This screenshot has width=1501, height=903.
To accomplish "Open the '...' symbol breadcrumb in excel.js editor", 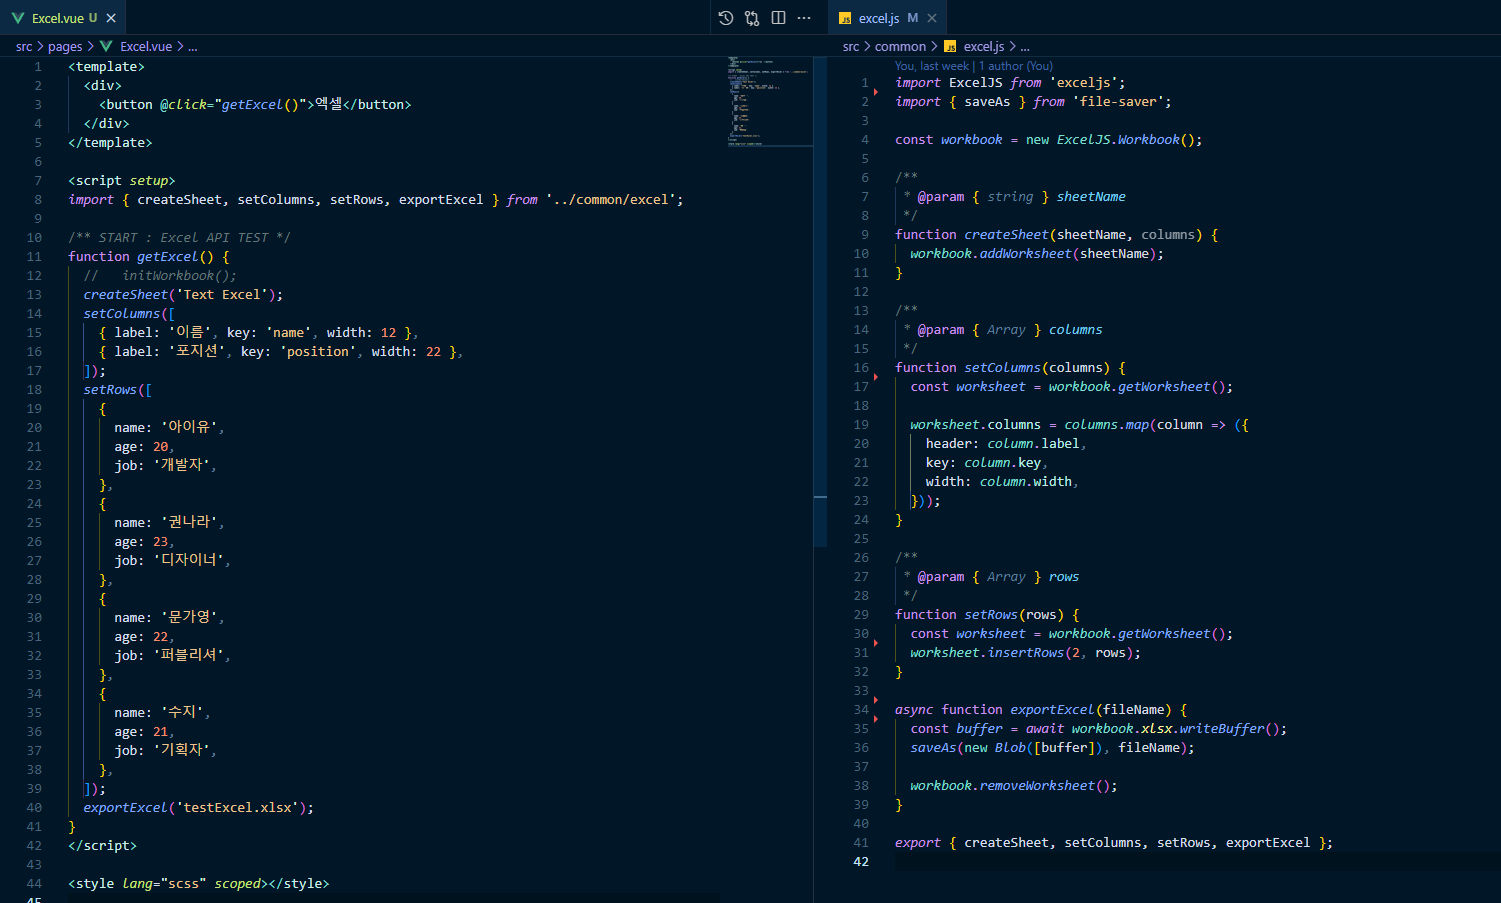I will point(1025,46).
